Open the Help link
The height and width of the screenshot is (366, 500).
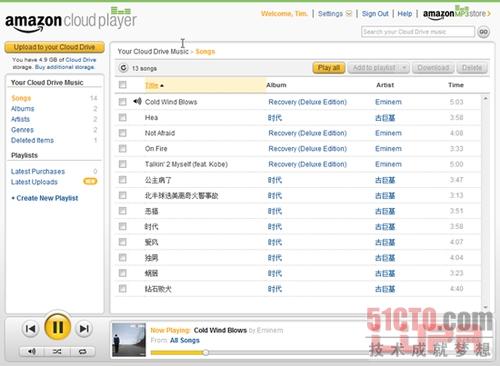405,14
